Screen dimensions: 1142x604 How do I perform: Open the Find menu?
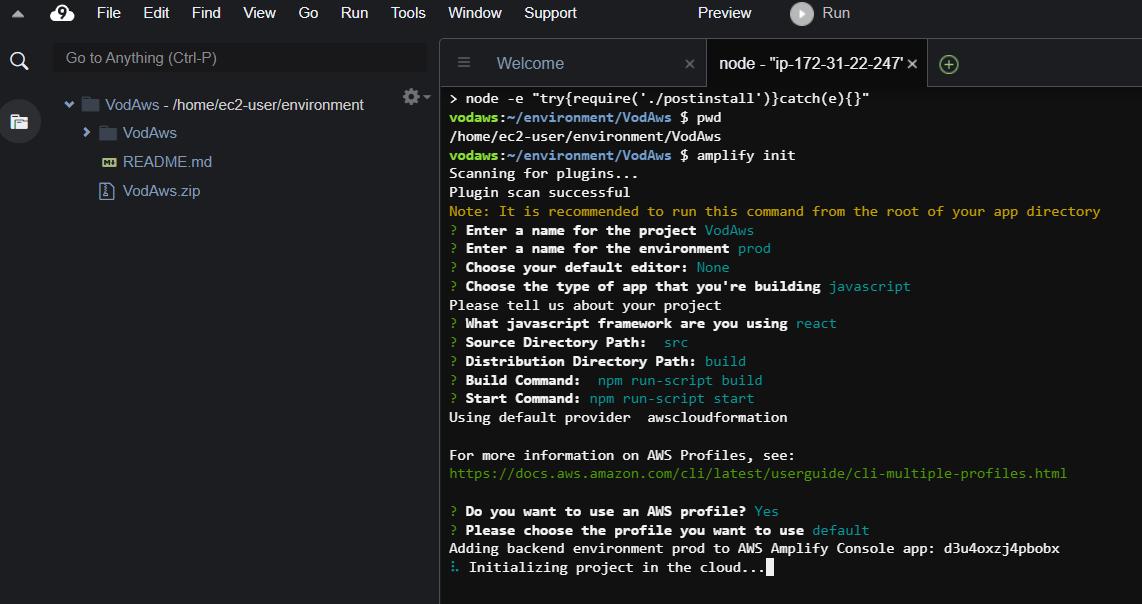point(206,13)
